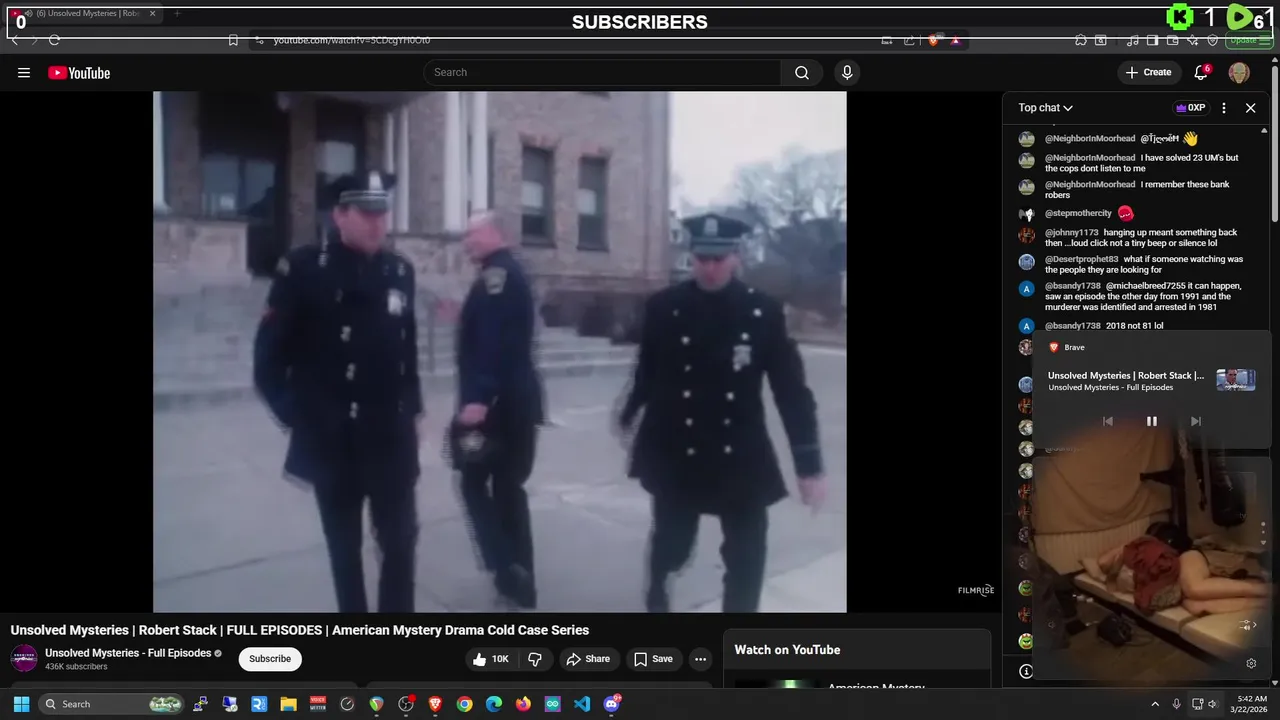This screenshot has width=1280, height=720.
Task: Open sound output chooser in quick panel
Action: 1247,625
